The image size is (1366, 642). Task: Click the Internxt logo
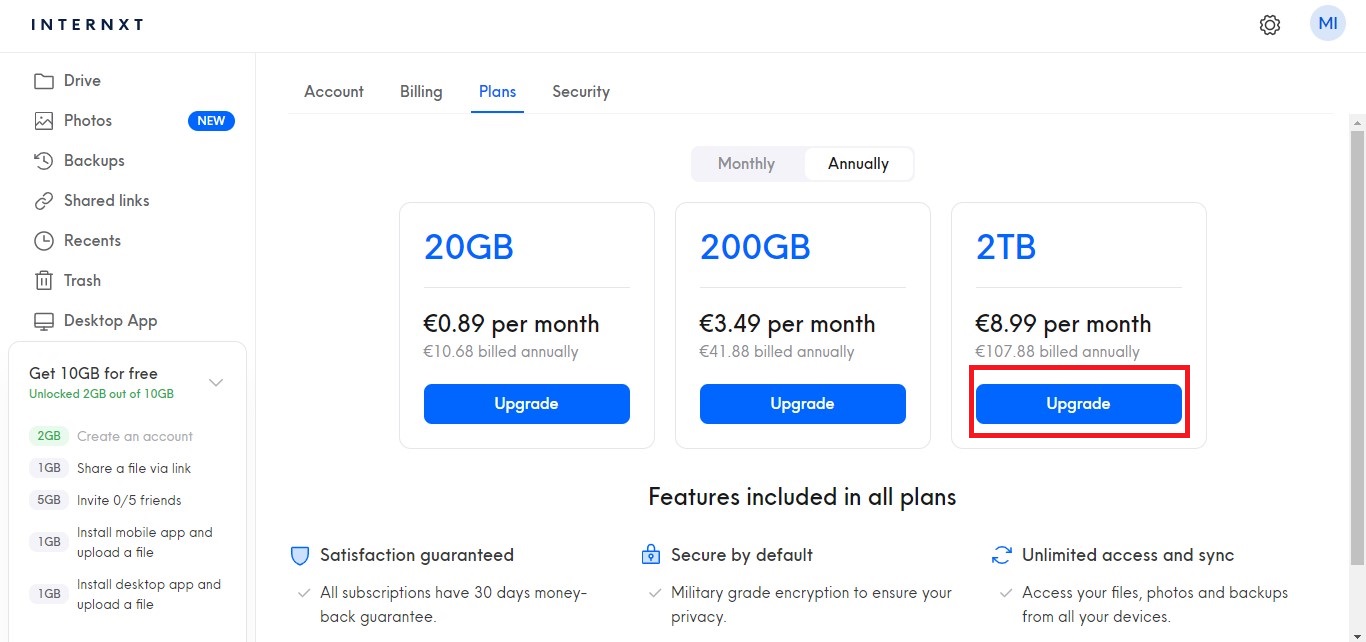point(87,25)
